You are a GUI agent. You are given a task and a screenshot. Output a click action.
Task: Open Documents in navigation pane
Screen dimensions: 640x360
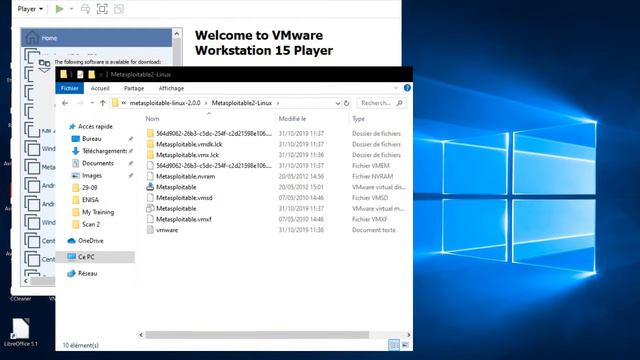tap(98, 163)
